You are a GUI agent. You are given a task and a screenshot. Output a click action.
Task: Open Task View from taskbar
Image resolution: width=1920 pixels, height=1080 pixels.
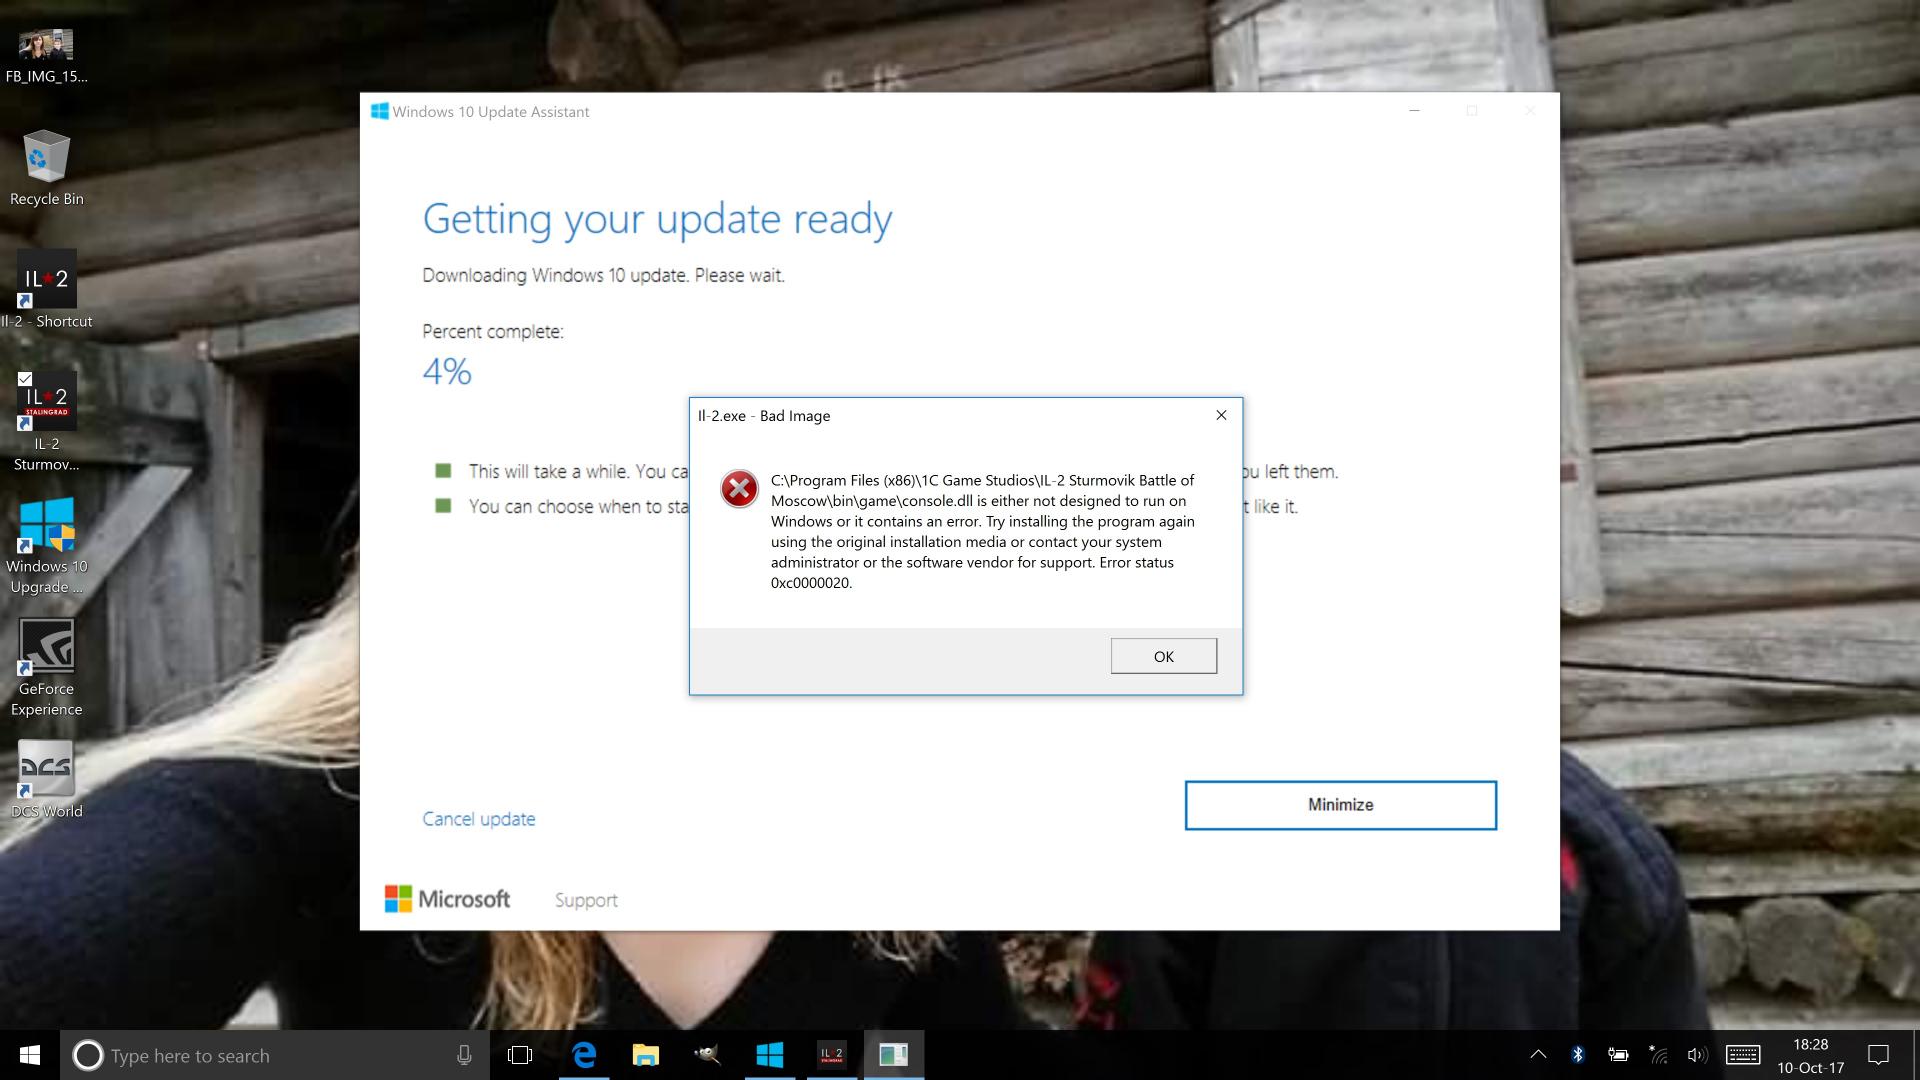[520, 1055]
